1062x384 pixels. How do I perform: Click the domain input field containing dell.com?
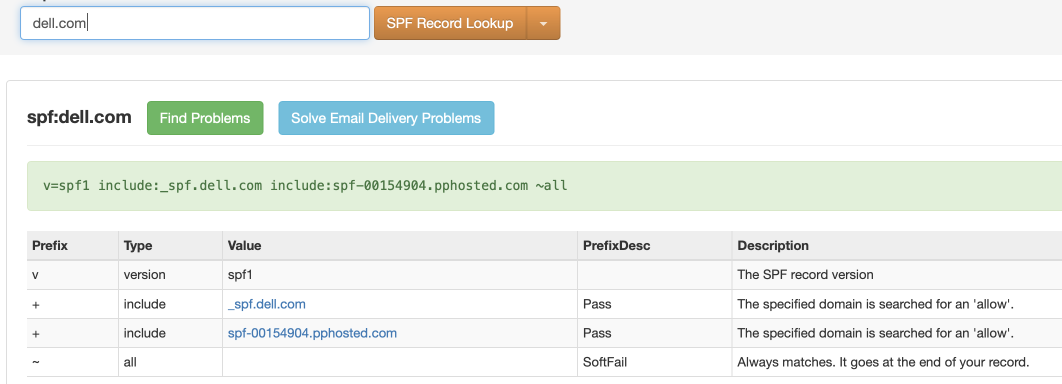coord(195,23)
